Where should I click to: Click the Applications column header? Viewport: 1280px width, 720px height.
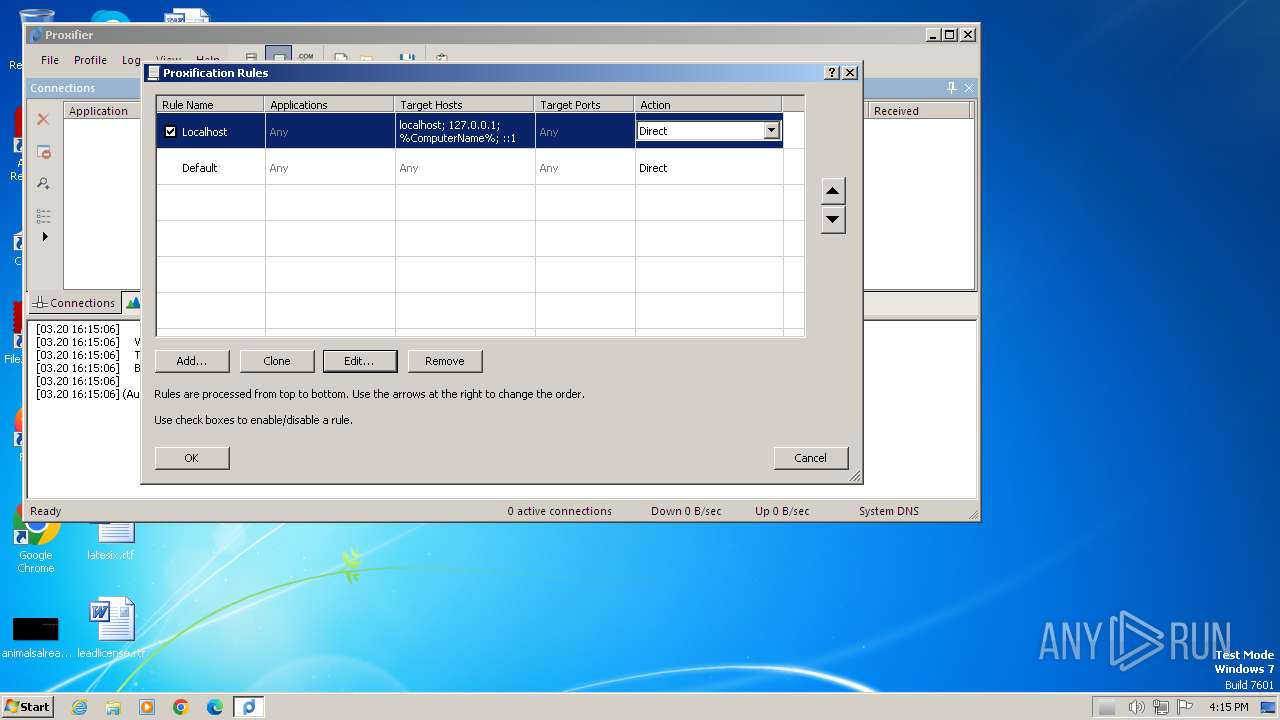[330, 104]
